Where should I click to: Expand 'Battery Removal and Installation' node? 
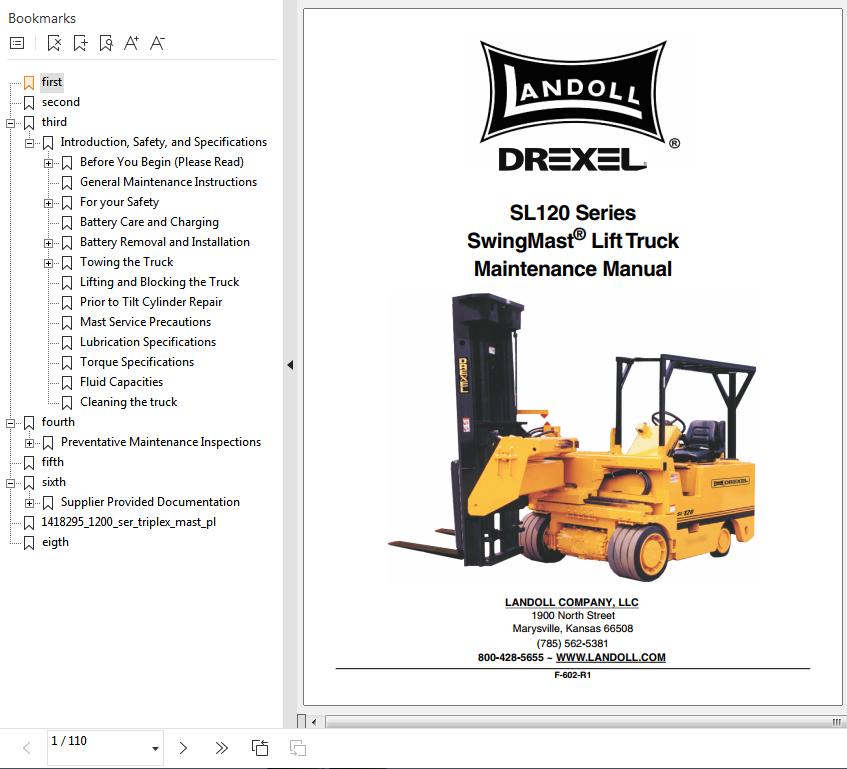click(x=49, y=243)
